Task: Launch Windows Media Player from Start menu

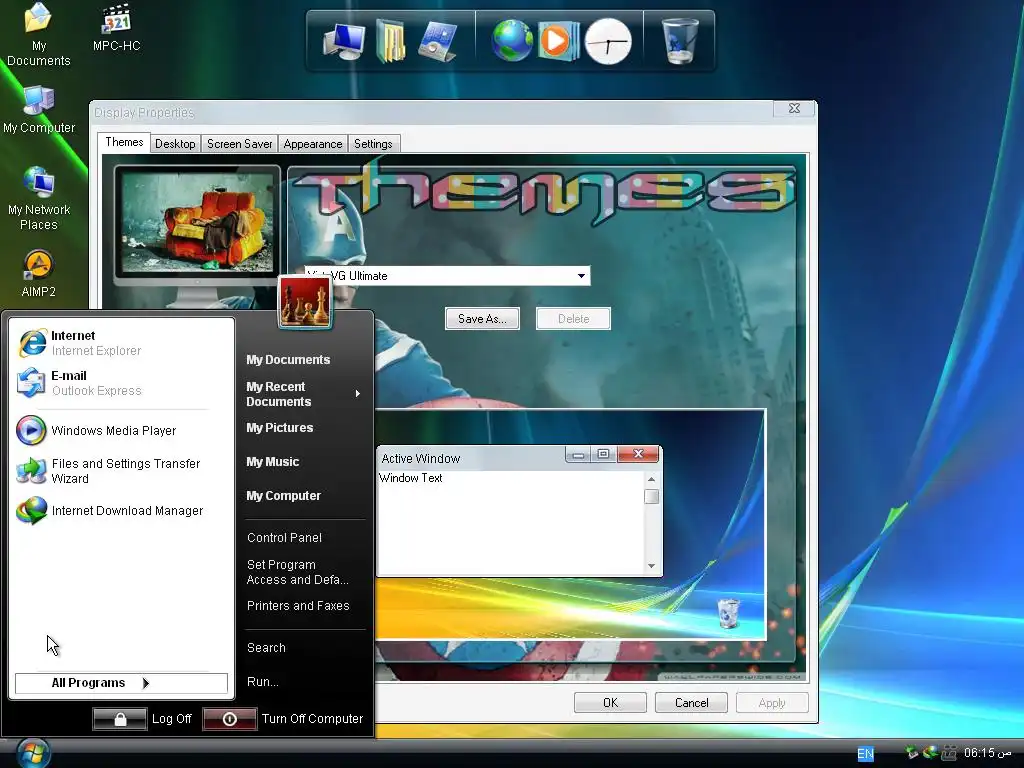Action: coord(122,430)
